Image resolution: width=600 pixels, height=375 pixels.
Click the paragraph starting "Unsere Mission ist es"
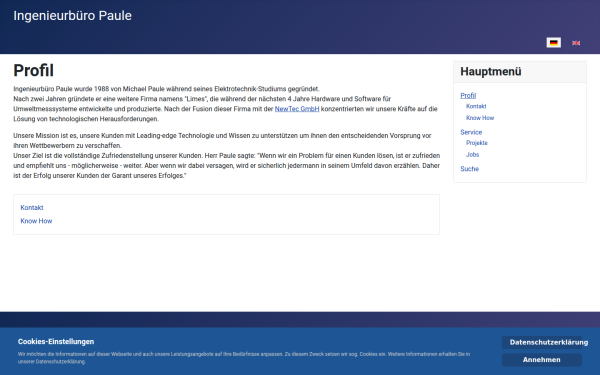pyautogui.click(x=227, y=155)
